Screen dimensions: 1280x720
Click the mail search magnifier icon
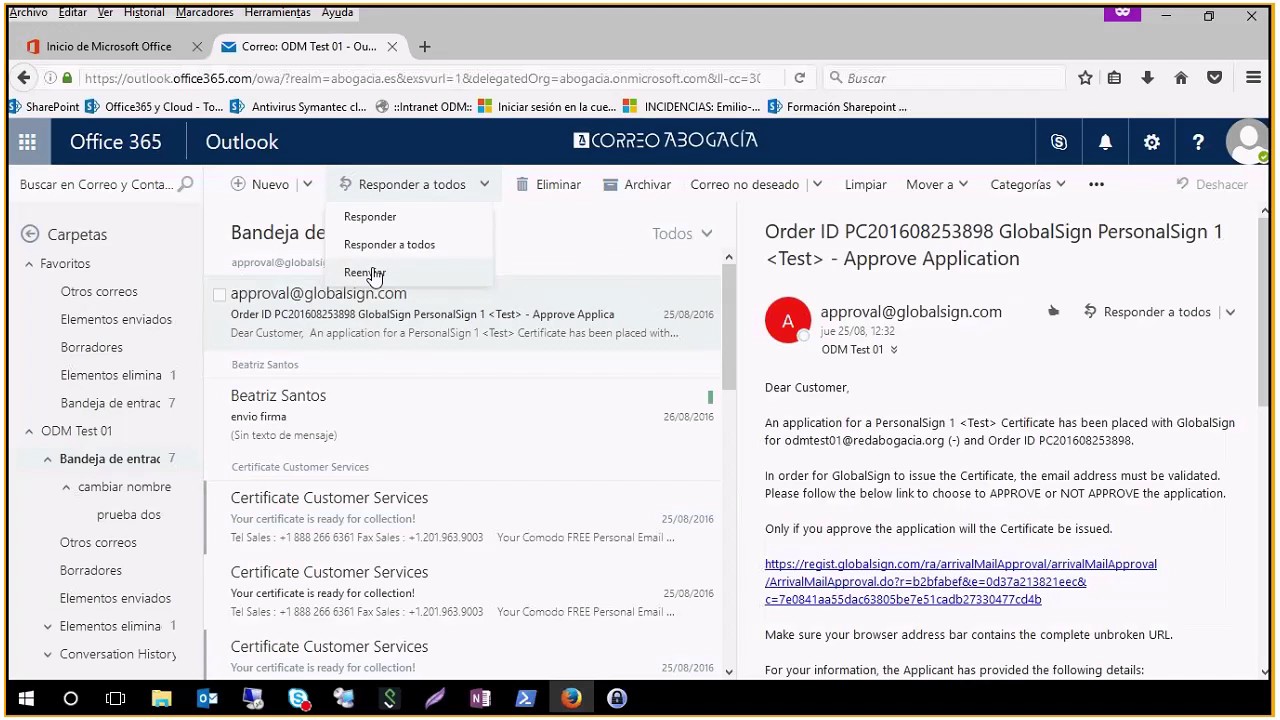pos(185,184)
